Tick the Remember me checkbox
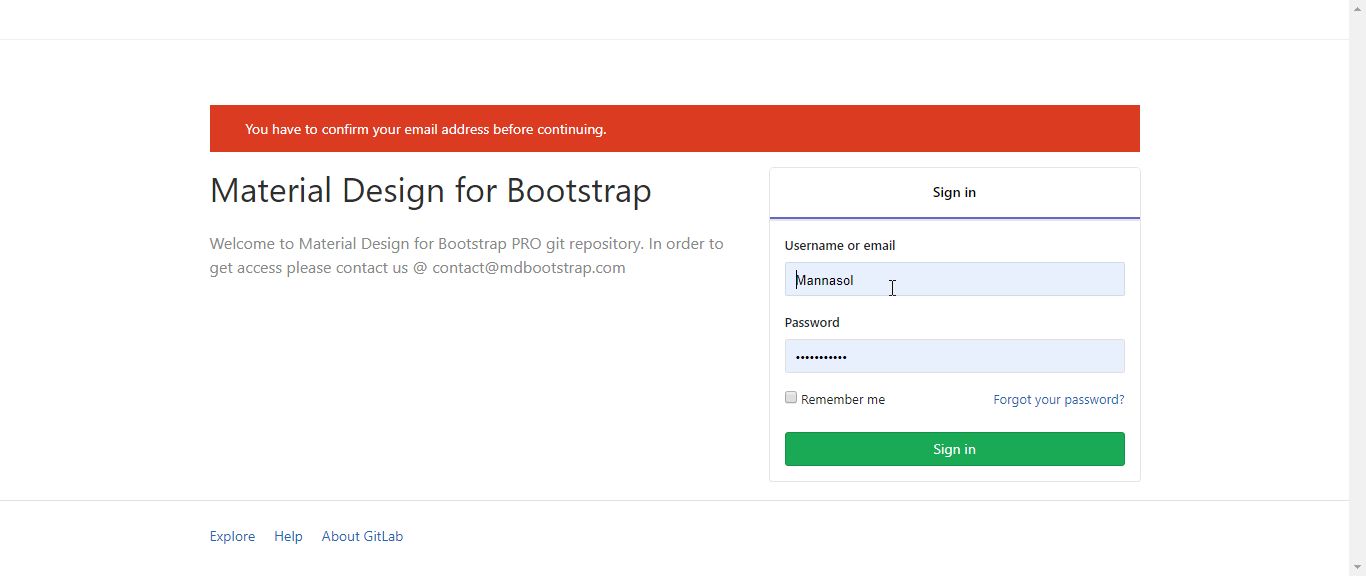Screen dimensions: 1366x576 (x=791, y=398)
